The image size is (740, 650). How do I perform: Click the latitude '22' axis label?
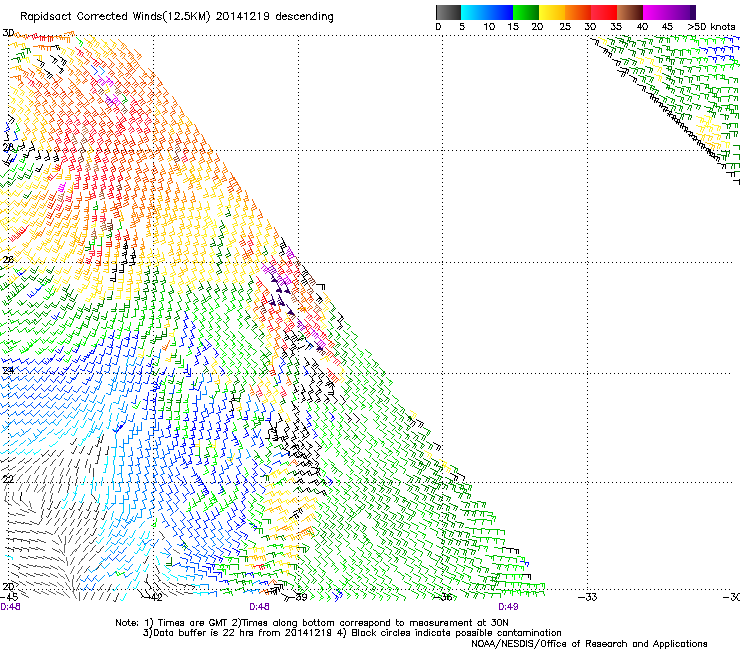(8, 480)
